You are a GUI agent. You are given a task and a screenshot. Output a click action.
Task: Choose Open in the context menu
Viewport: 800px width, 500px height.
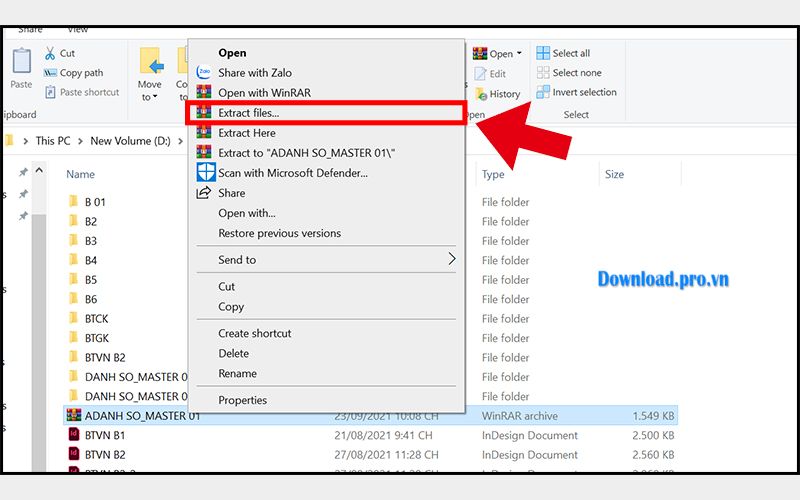click(232, 53)
